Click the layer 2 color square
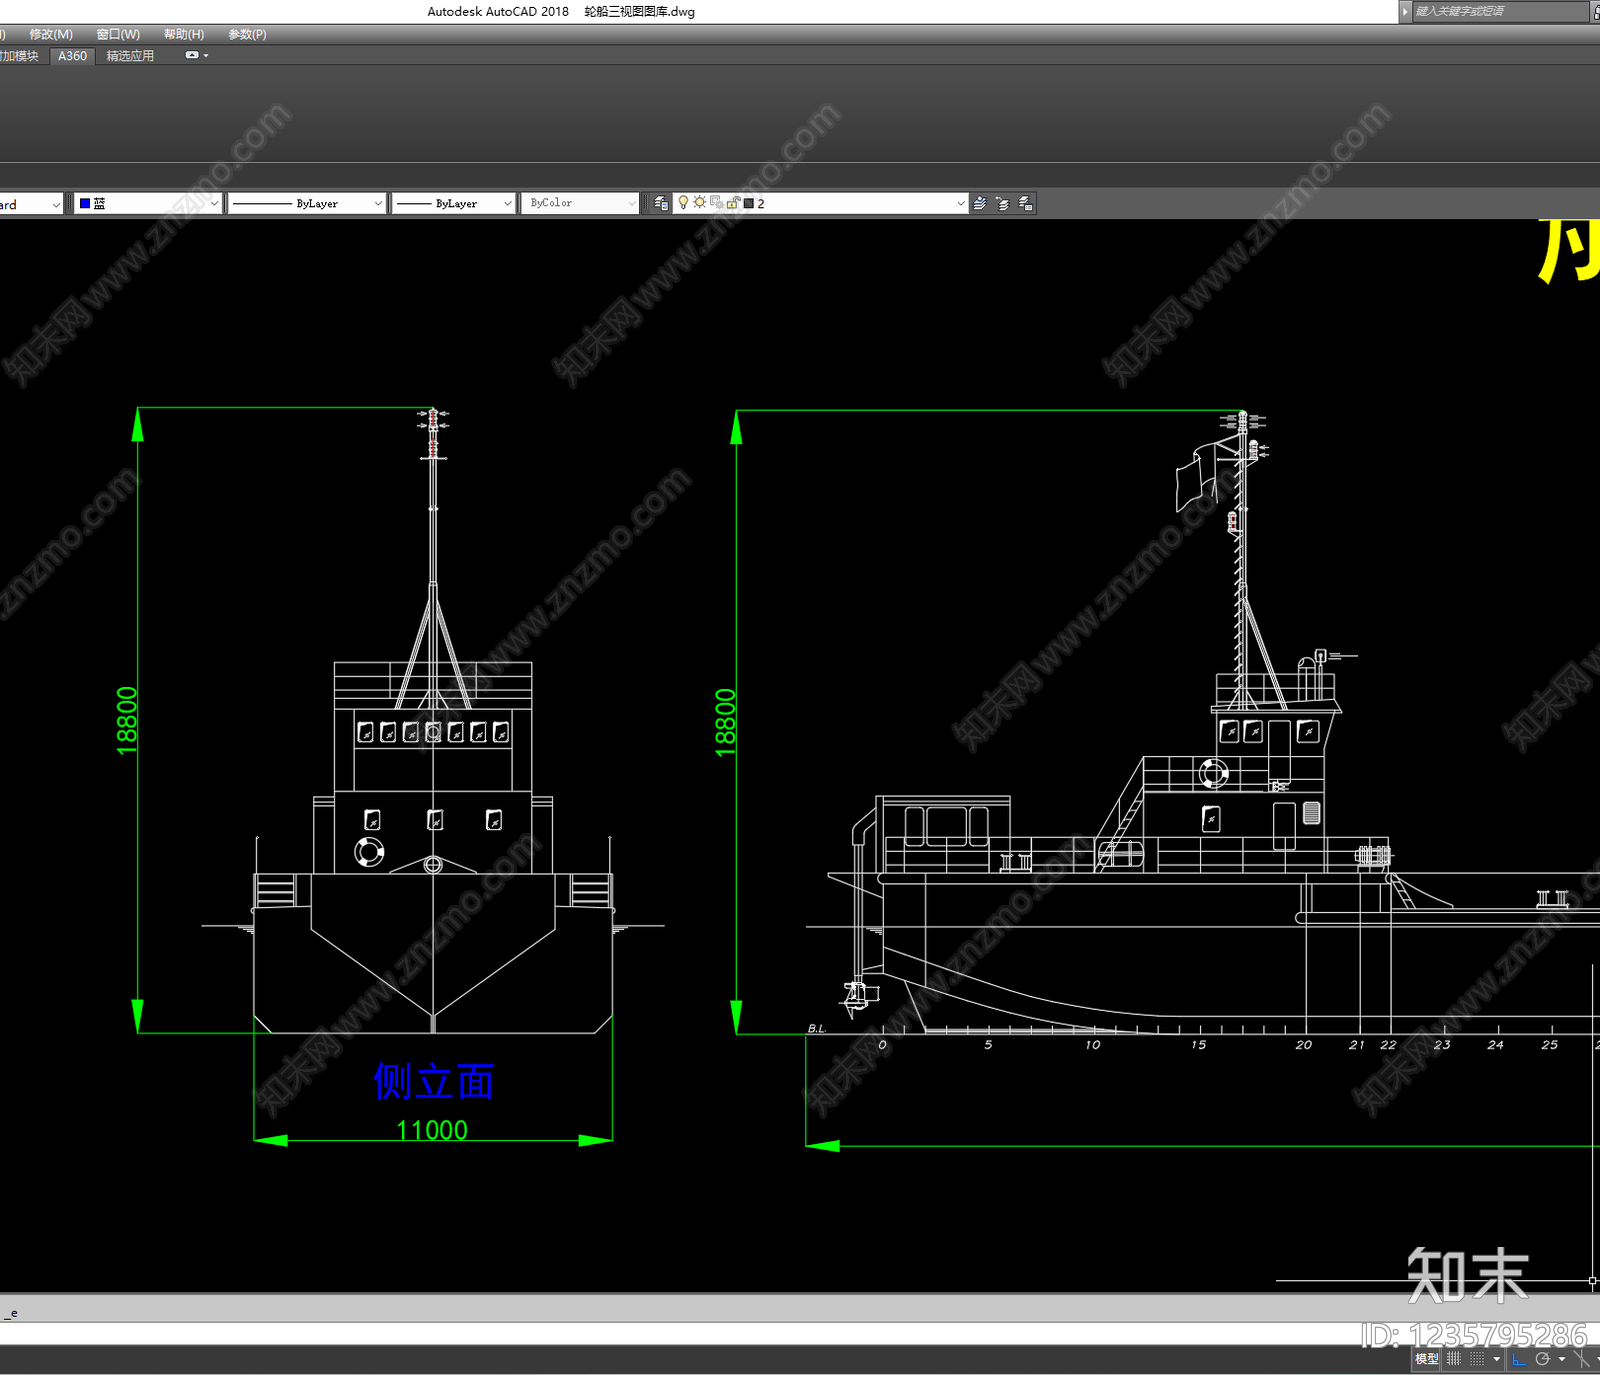The image size is (1600, 1375). click(749, 203)
